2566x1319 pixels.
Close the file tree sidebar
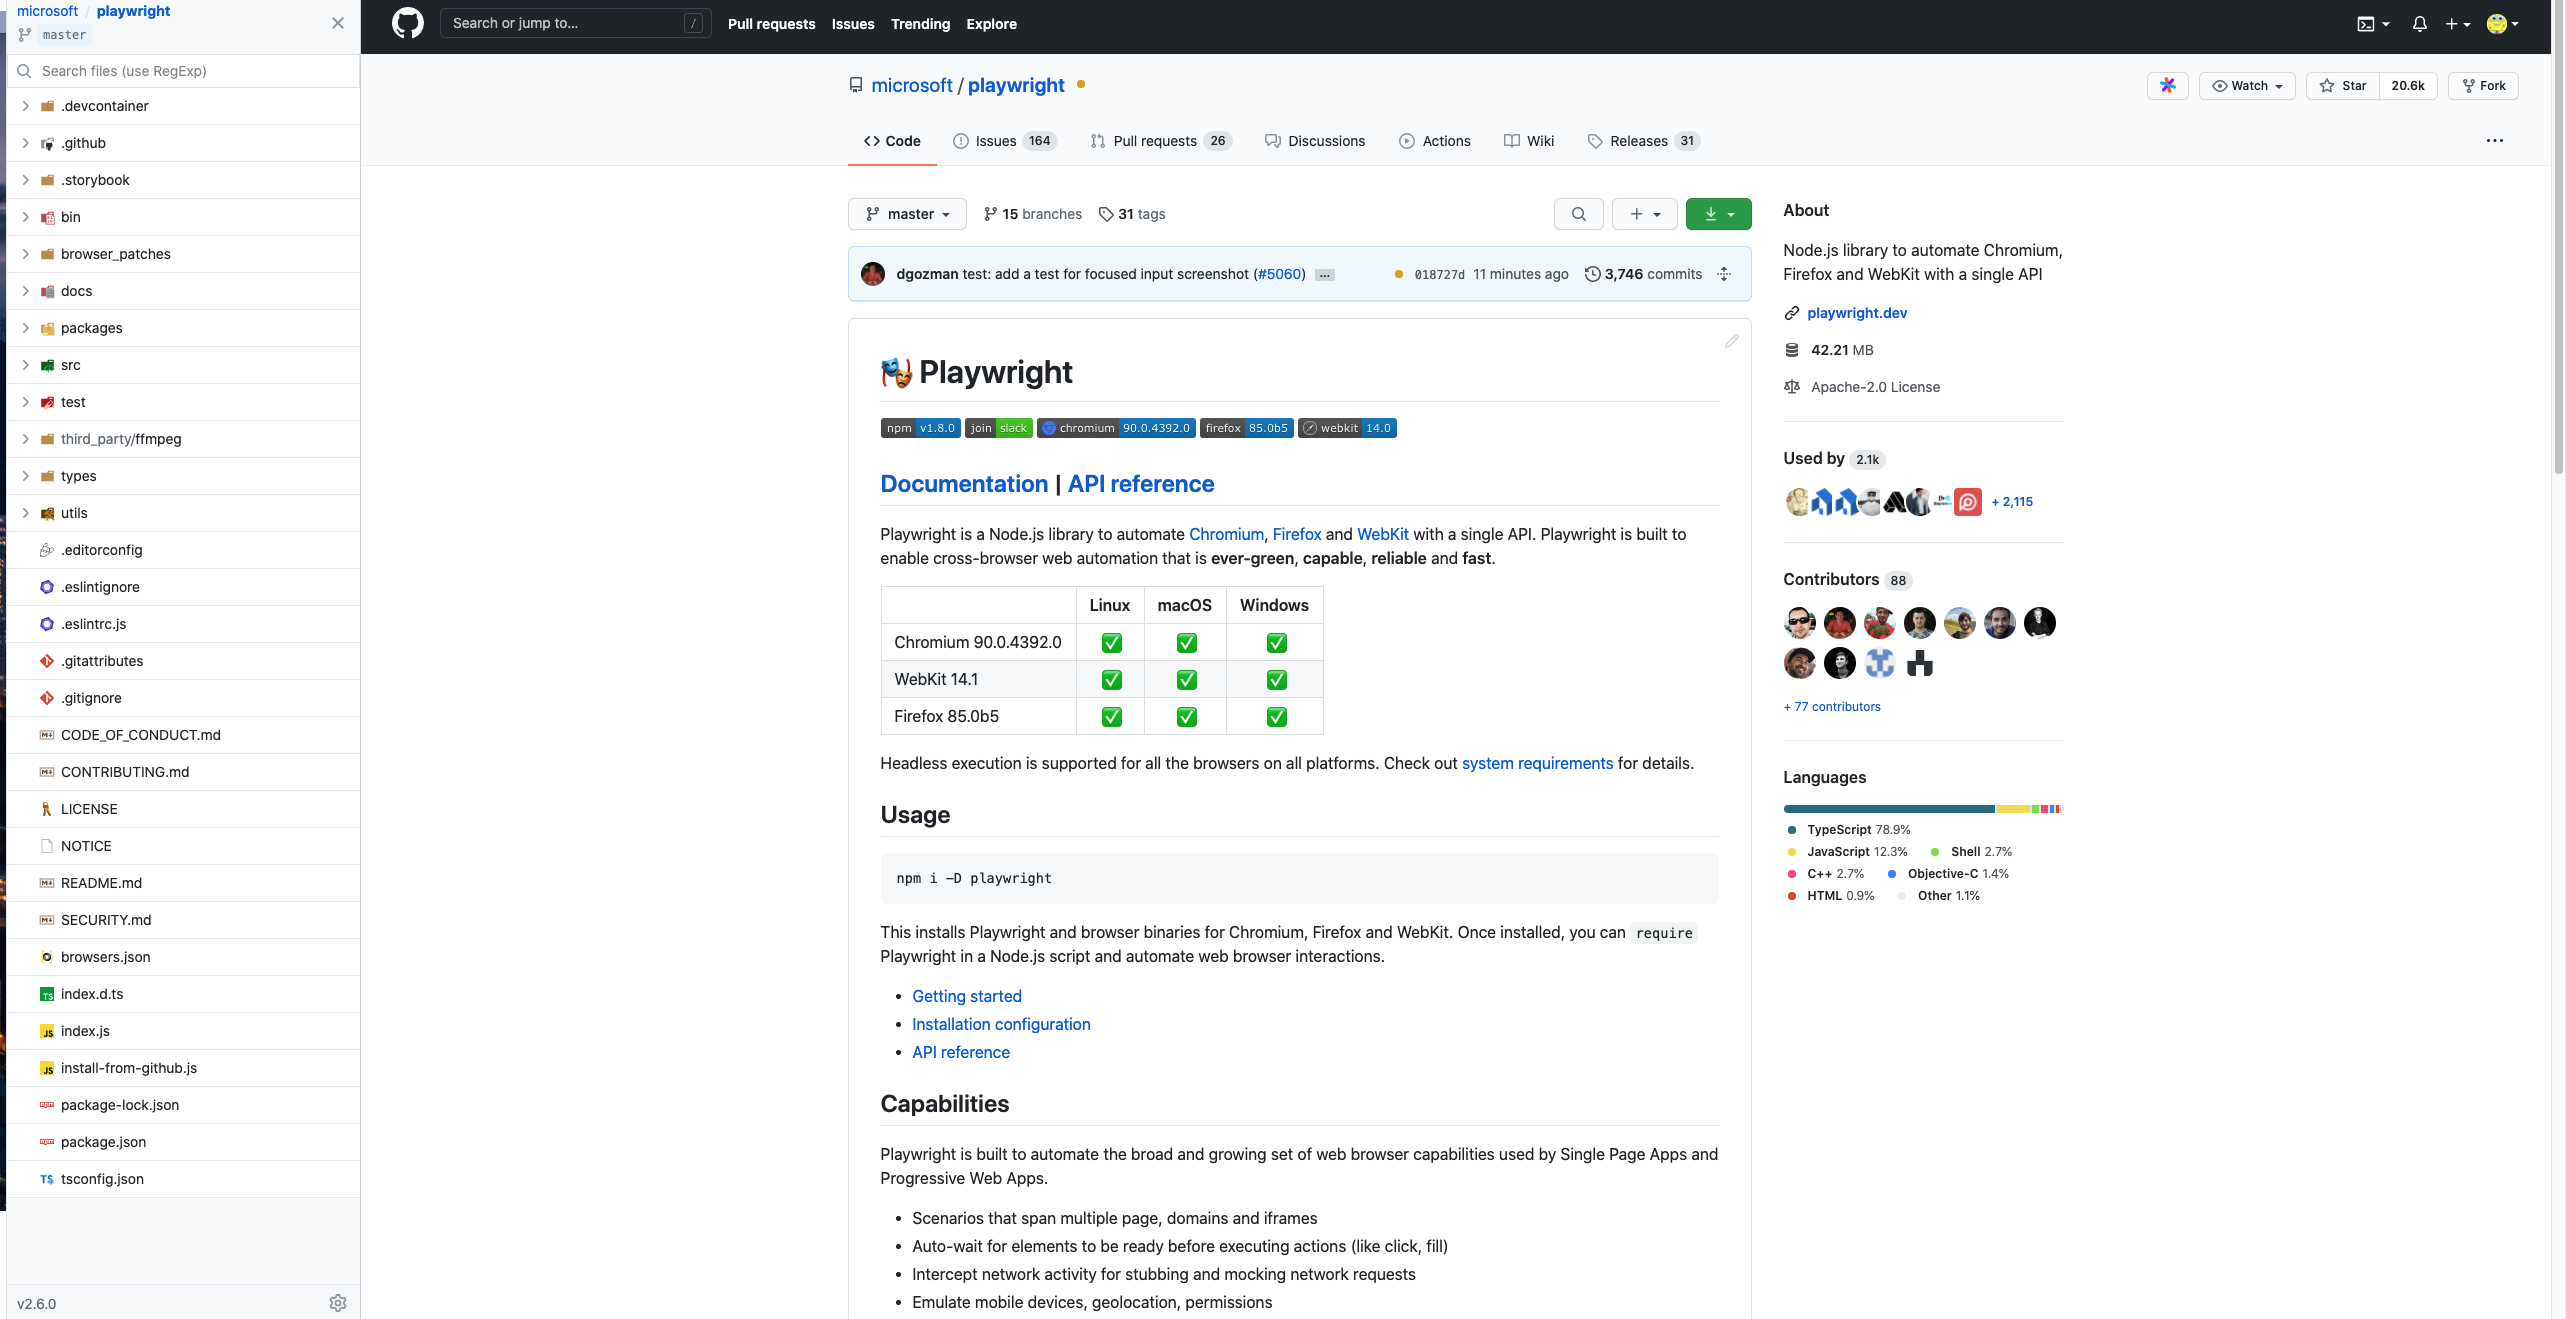coord(338,23)
